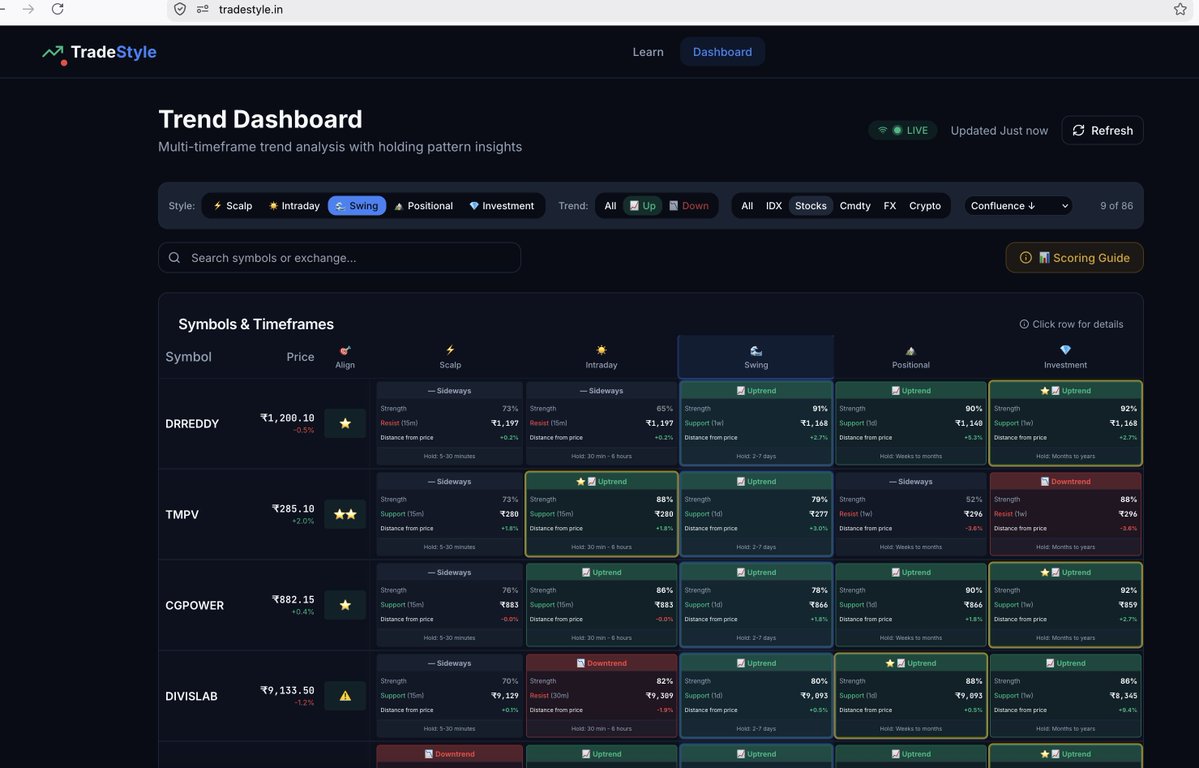
Task: Set Trend filter to Down
Action: pos(689,206)
